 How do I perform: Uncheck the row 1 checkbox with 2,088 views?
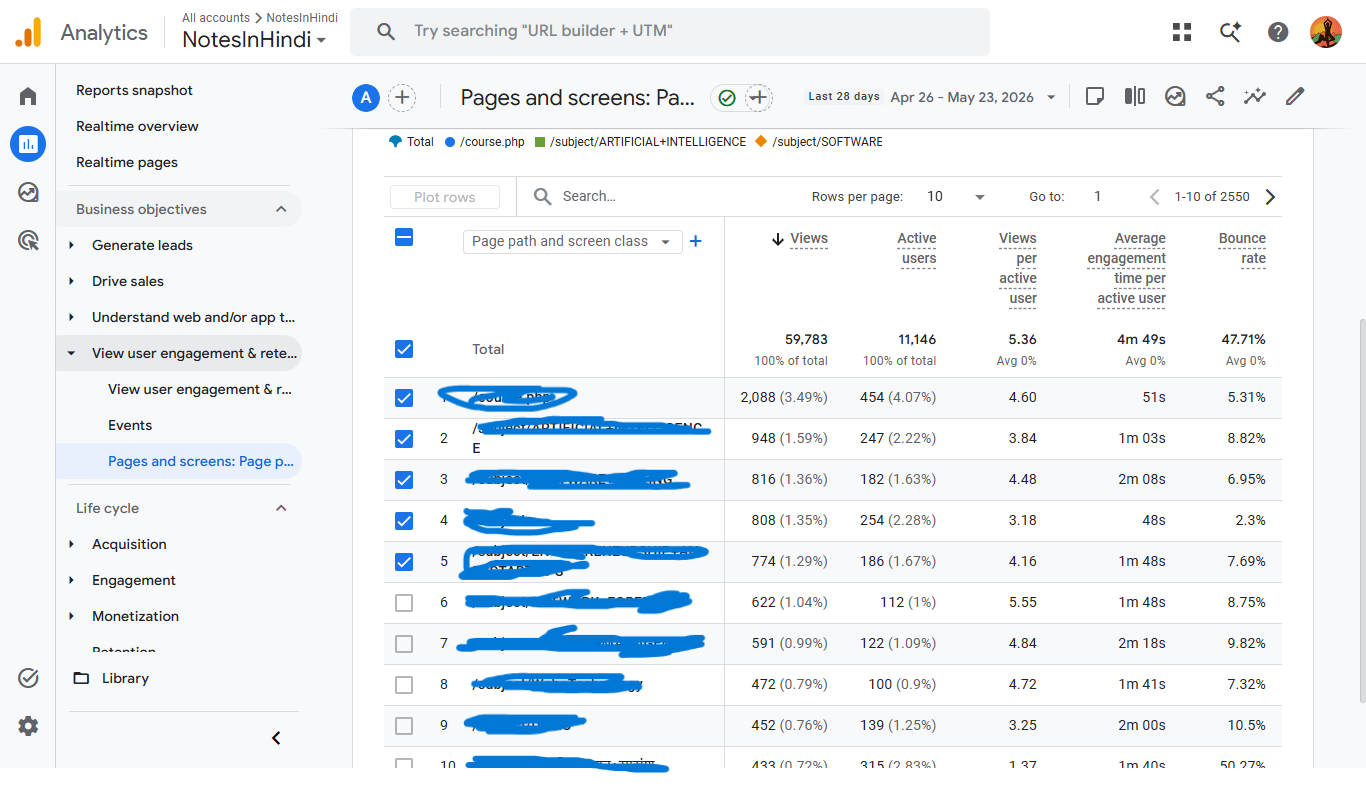pyautogui.click(x=404, y=398)
